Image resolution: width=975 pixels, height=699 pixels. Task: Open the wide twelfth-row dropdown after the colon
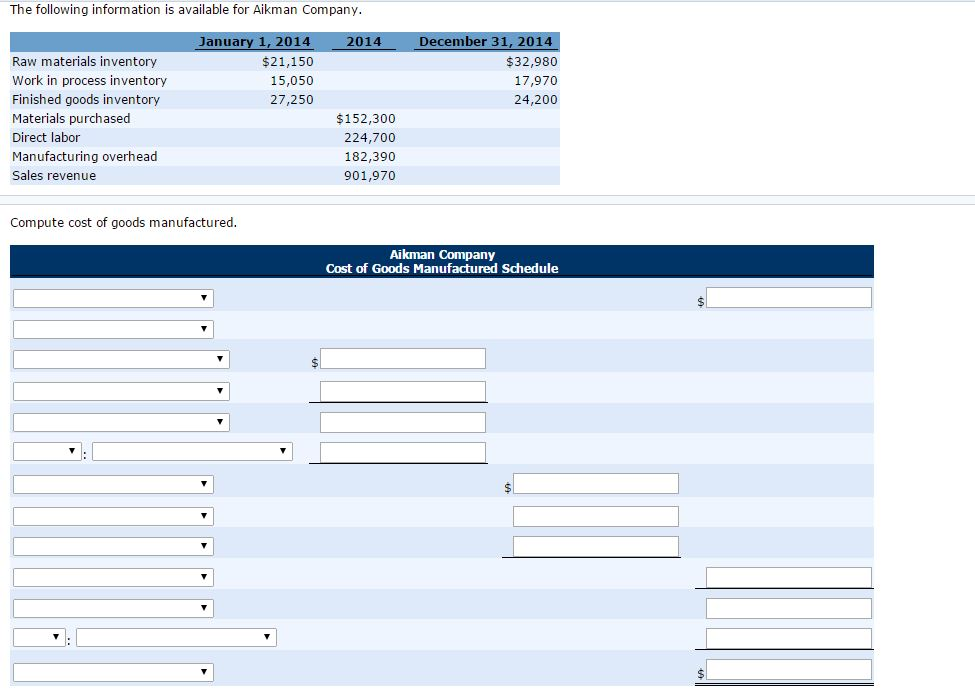click(x=177, y=637)
